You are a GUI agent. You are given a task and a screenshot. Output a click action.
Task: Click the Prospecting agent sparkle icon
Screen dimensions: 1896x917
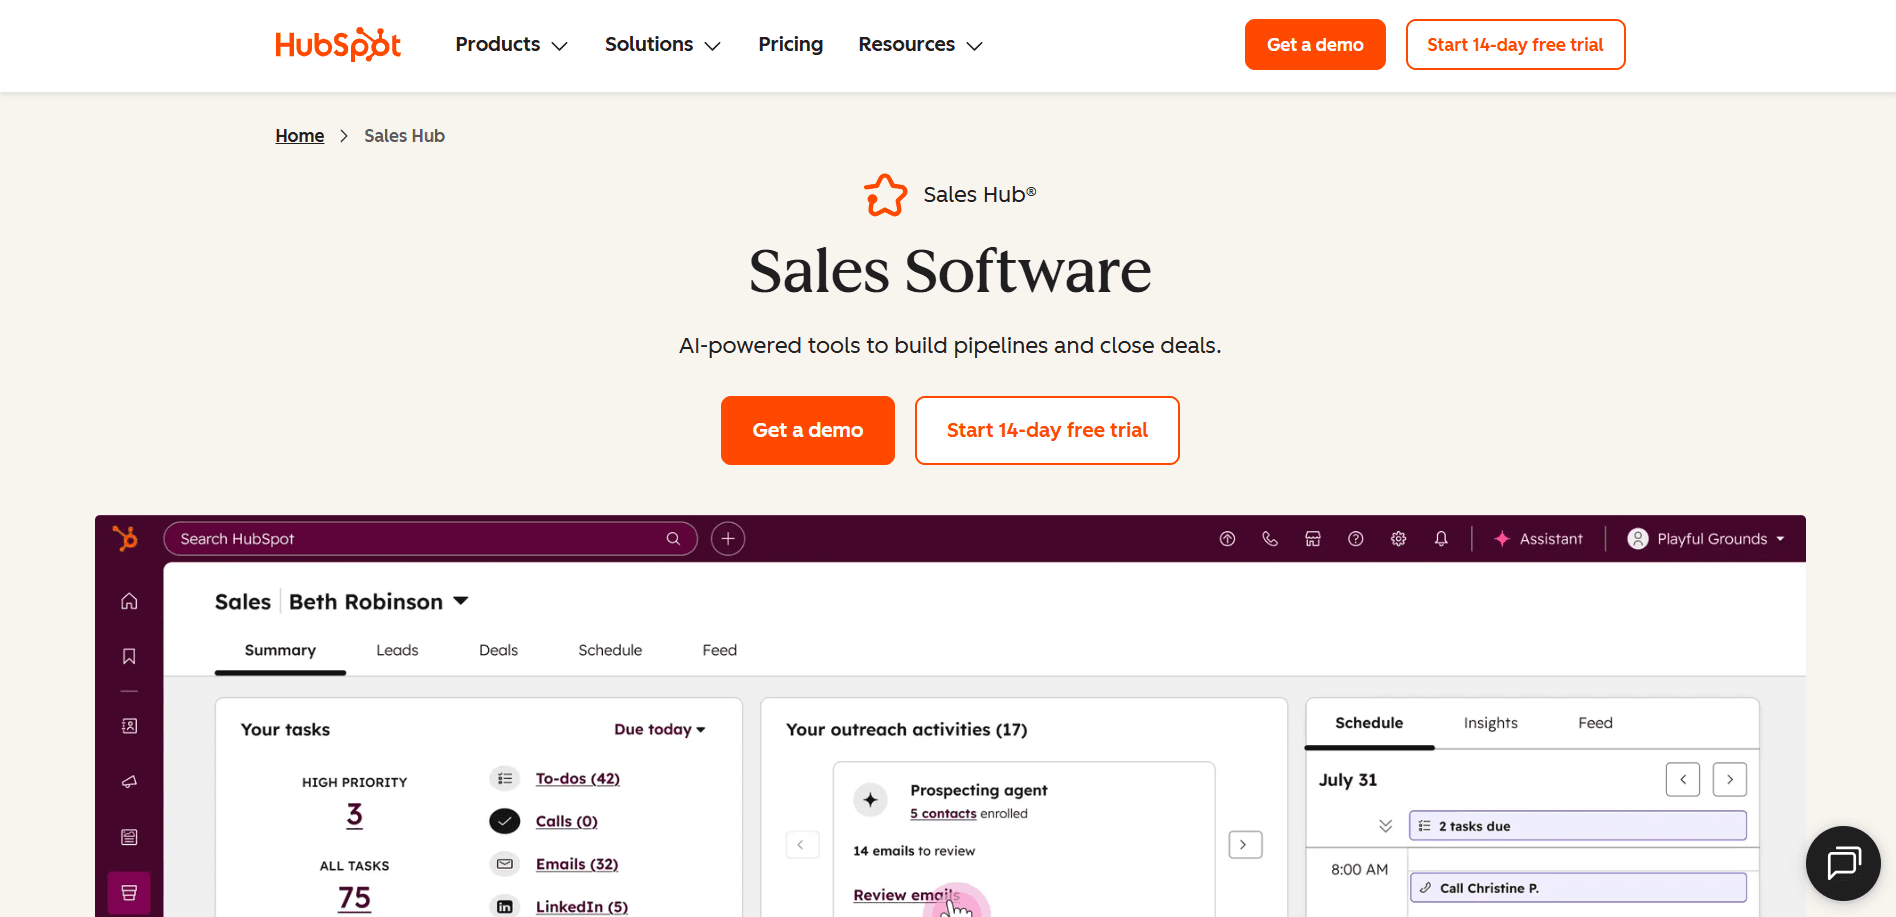click(x=871, y=800)
